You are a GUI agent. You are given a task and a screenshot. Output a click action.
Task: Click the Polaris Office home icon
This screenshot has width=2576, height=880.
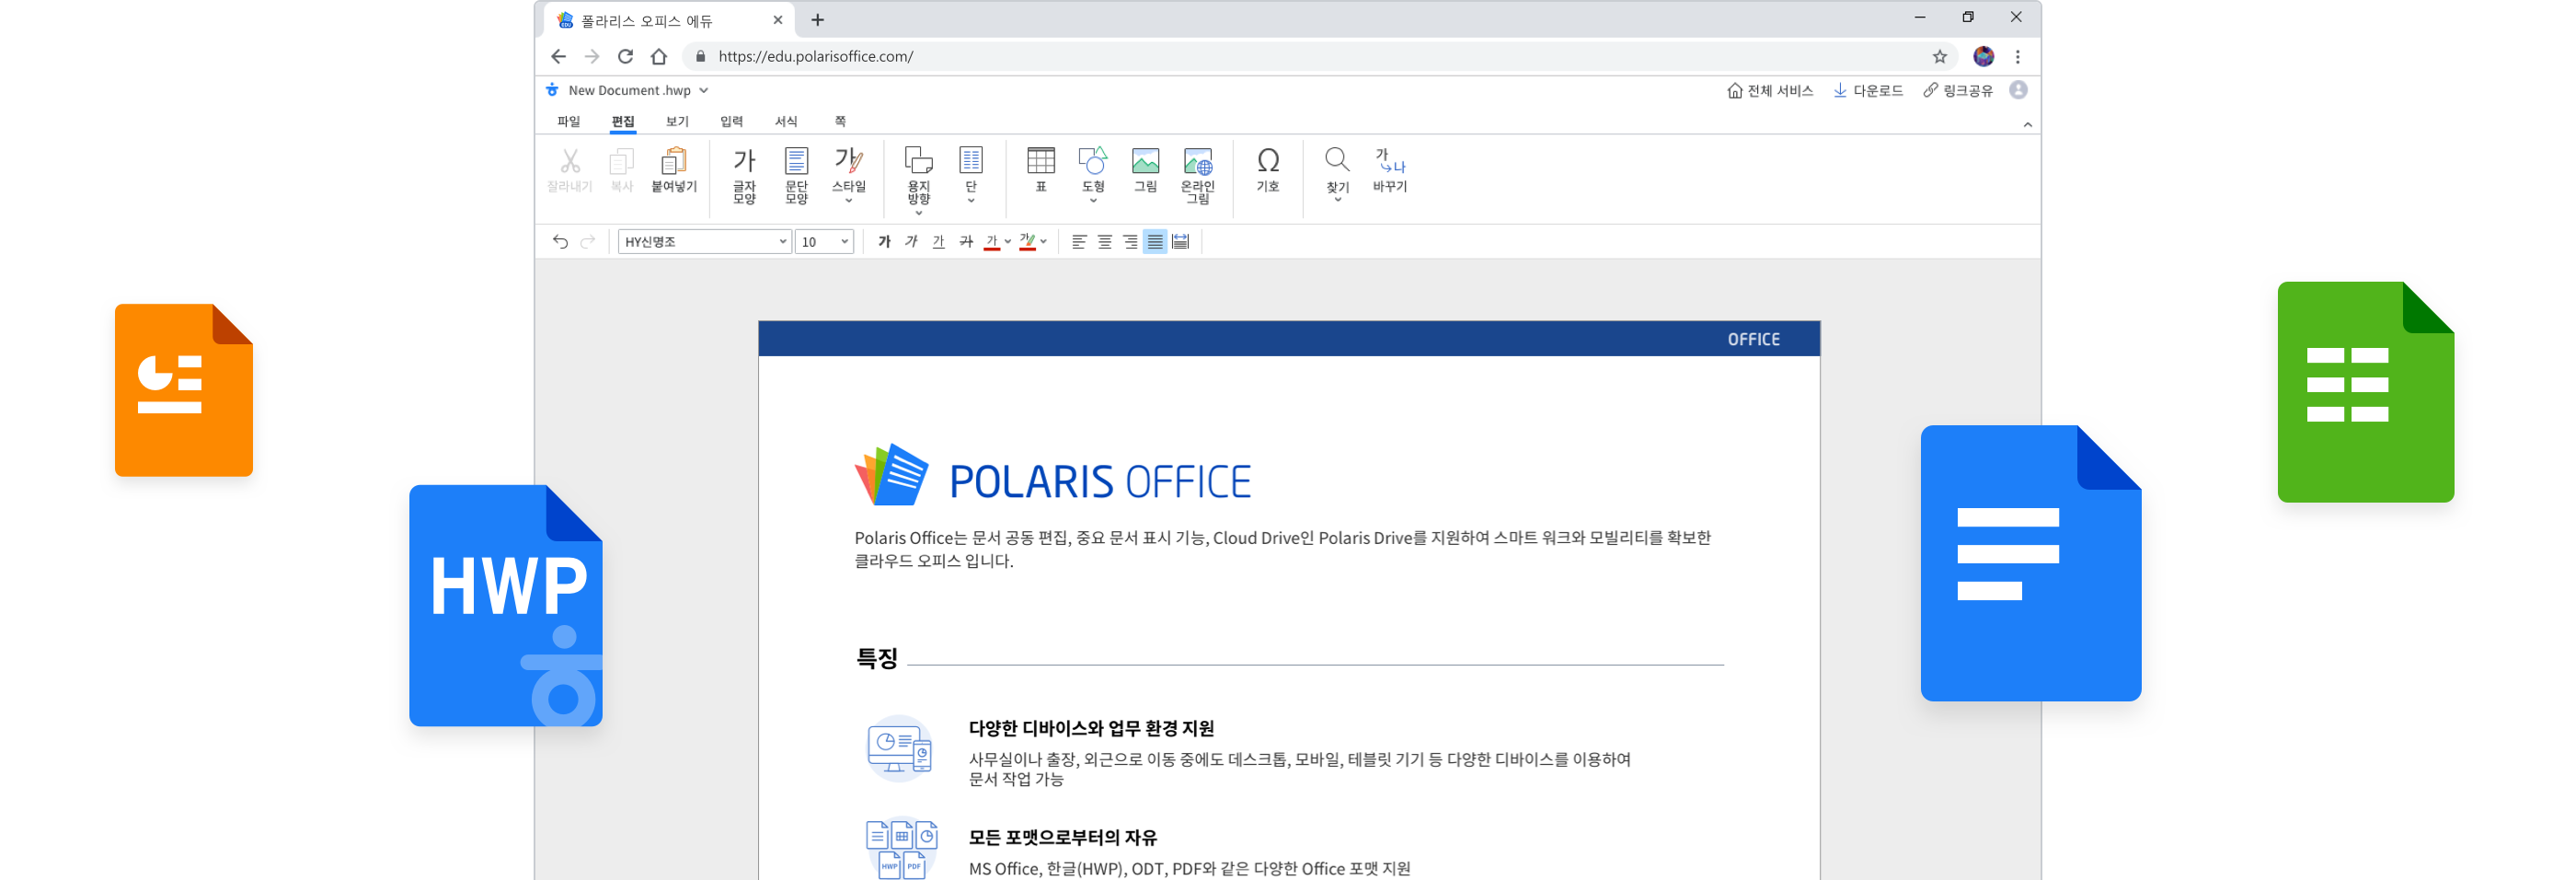pos(552,90)
